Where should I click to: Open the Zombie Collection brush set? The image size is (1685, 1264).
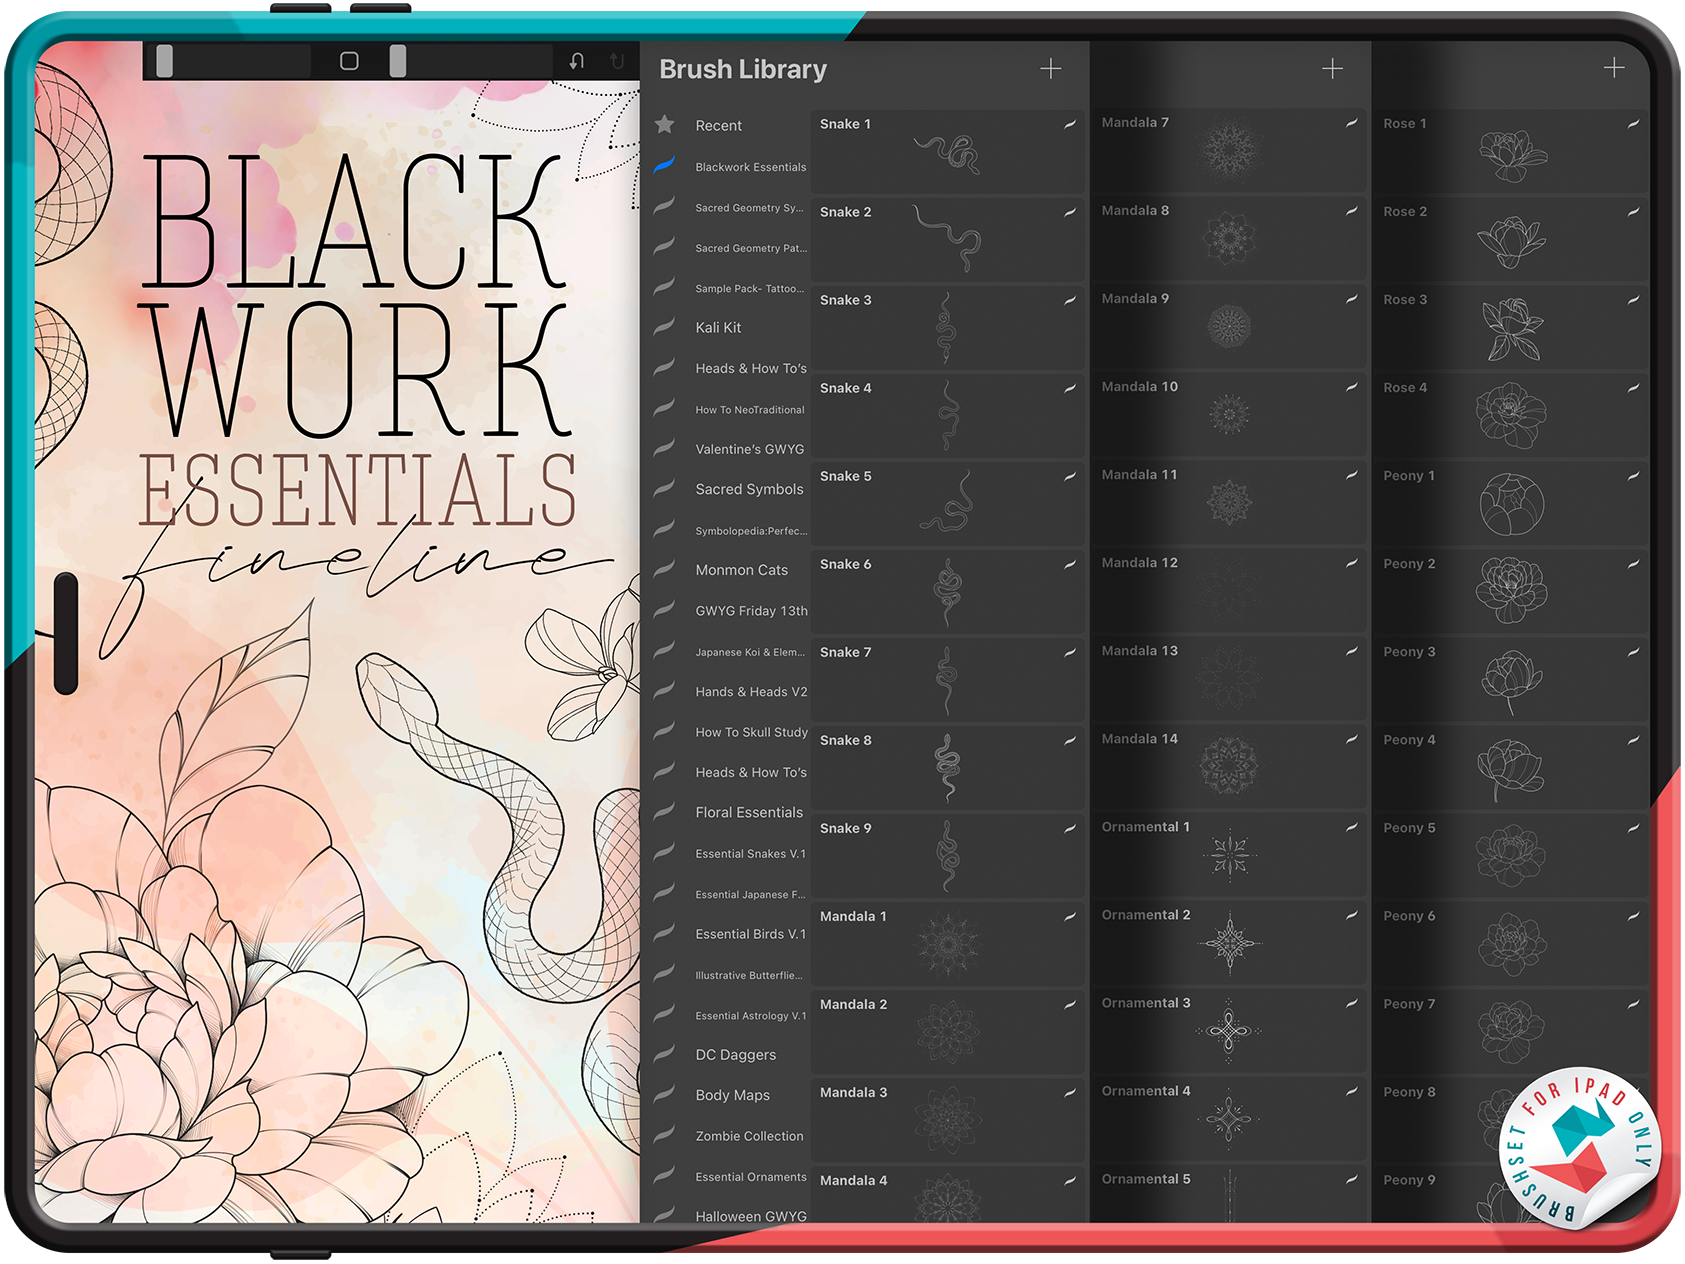pyautogui.click(x=731, y=1136)
